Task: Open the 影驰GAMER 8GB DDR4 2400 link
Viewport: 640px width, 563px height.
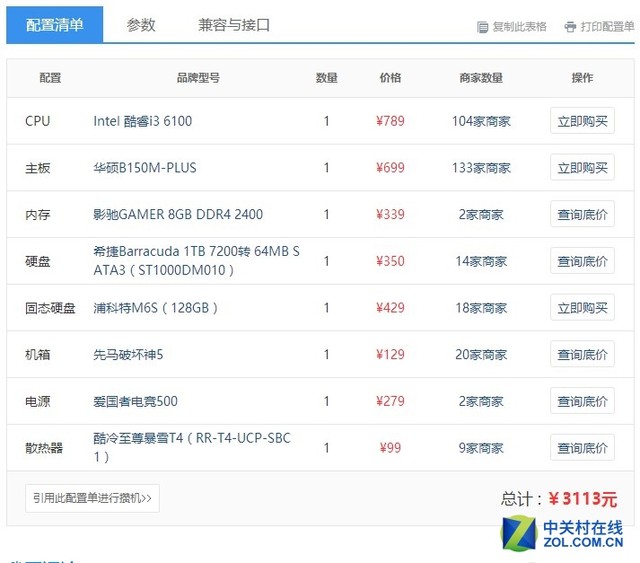Action: click(x=178, y=214)
